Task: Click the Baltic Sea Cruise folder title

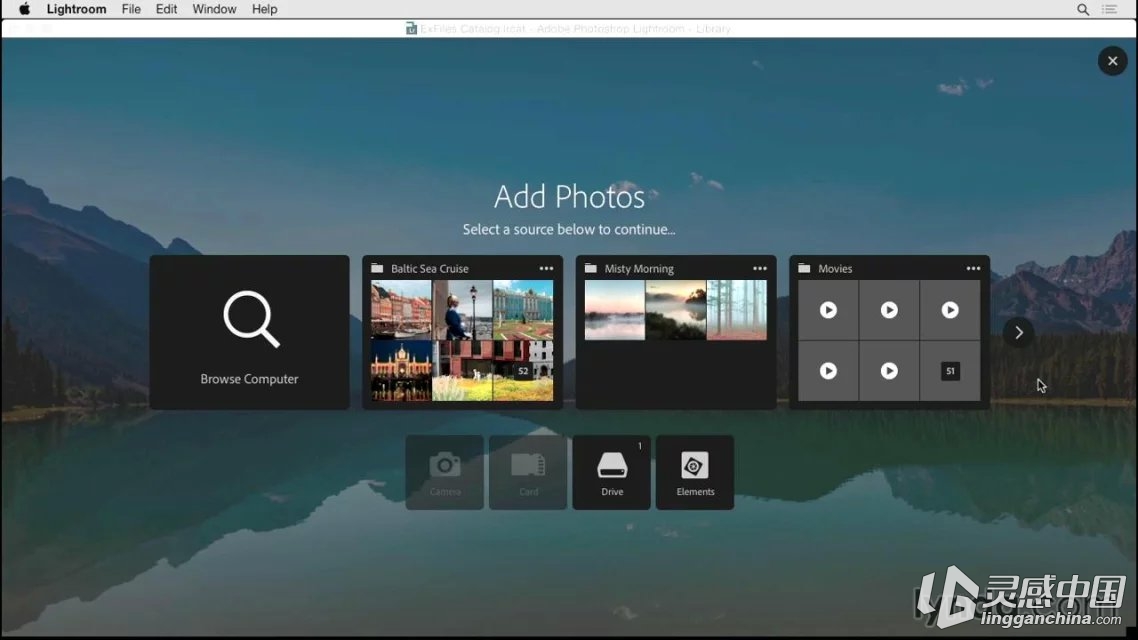Action: [x=430, y=268]
